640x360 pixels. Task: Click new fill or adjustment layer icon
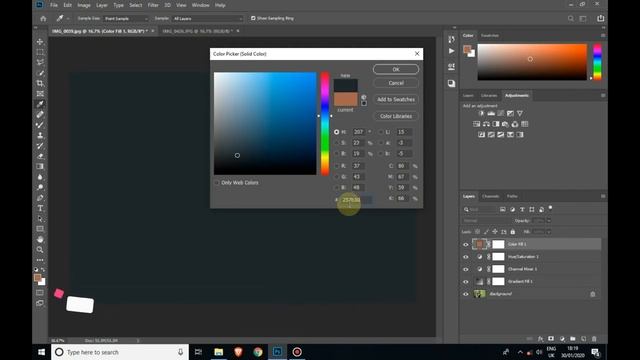click(x=562, y=339)
